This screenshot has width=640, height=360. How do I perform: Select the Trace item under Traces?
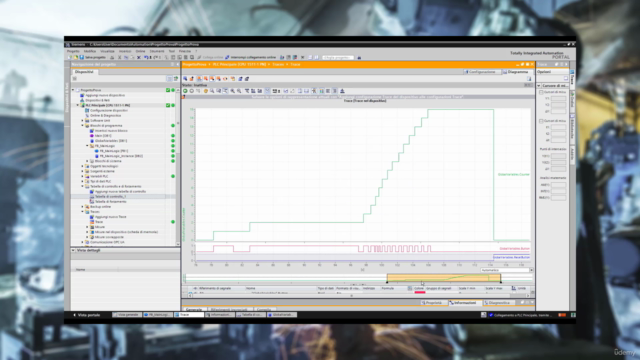coord(99,222)
